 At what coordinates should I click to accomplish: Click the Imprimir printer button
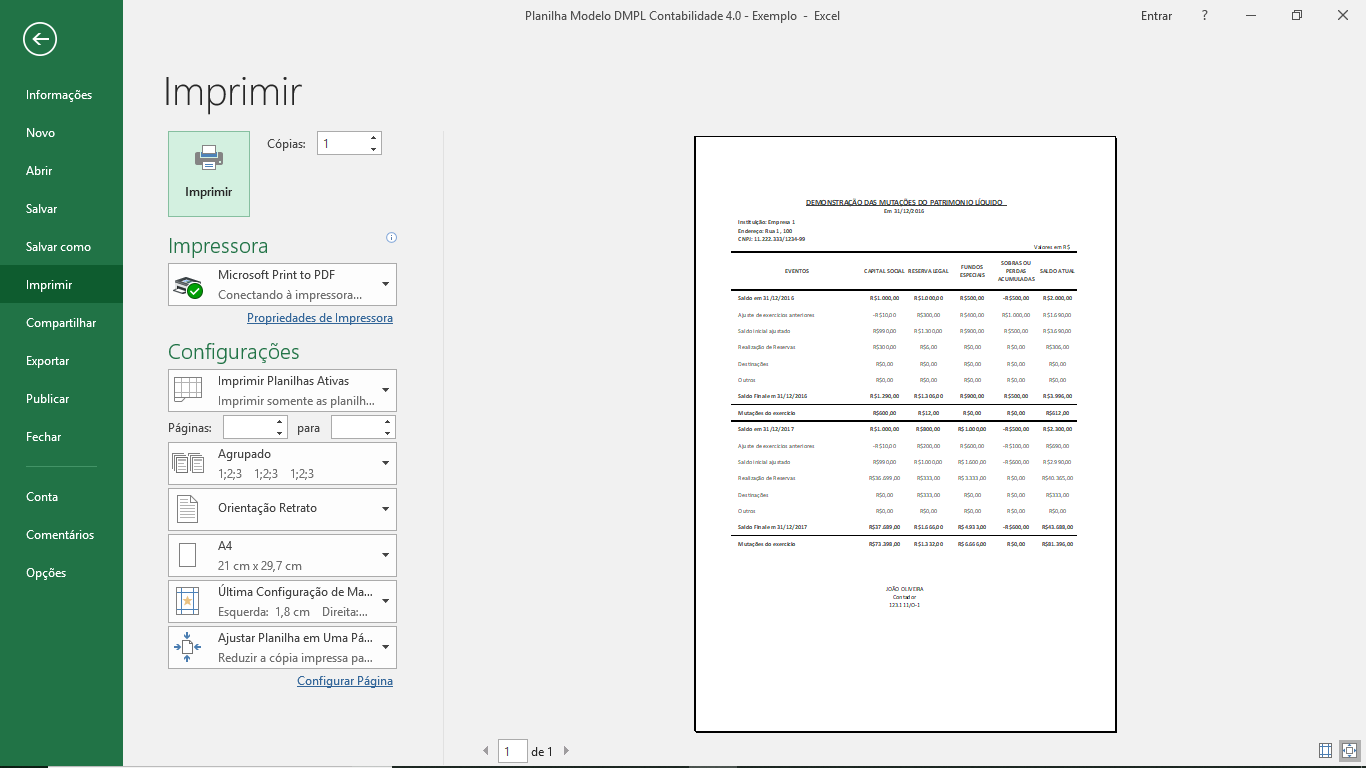tap(209, 174)
